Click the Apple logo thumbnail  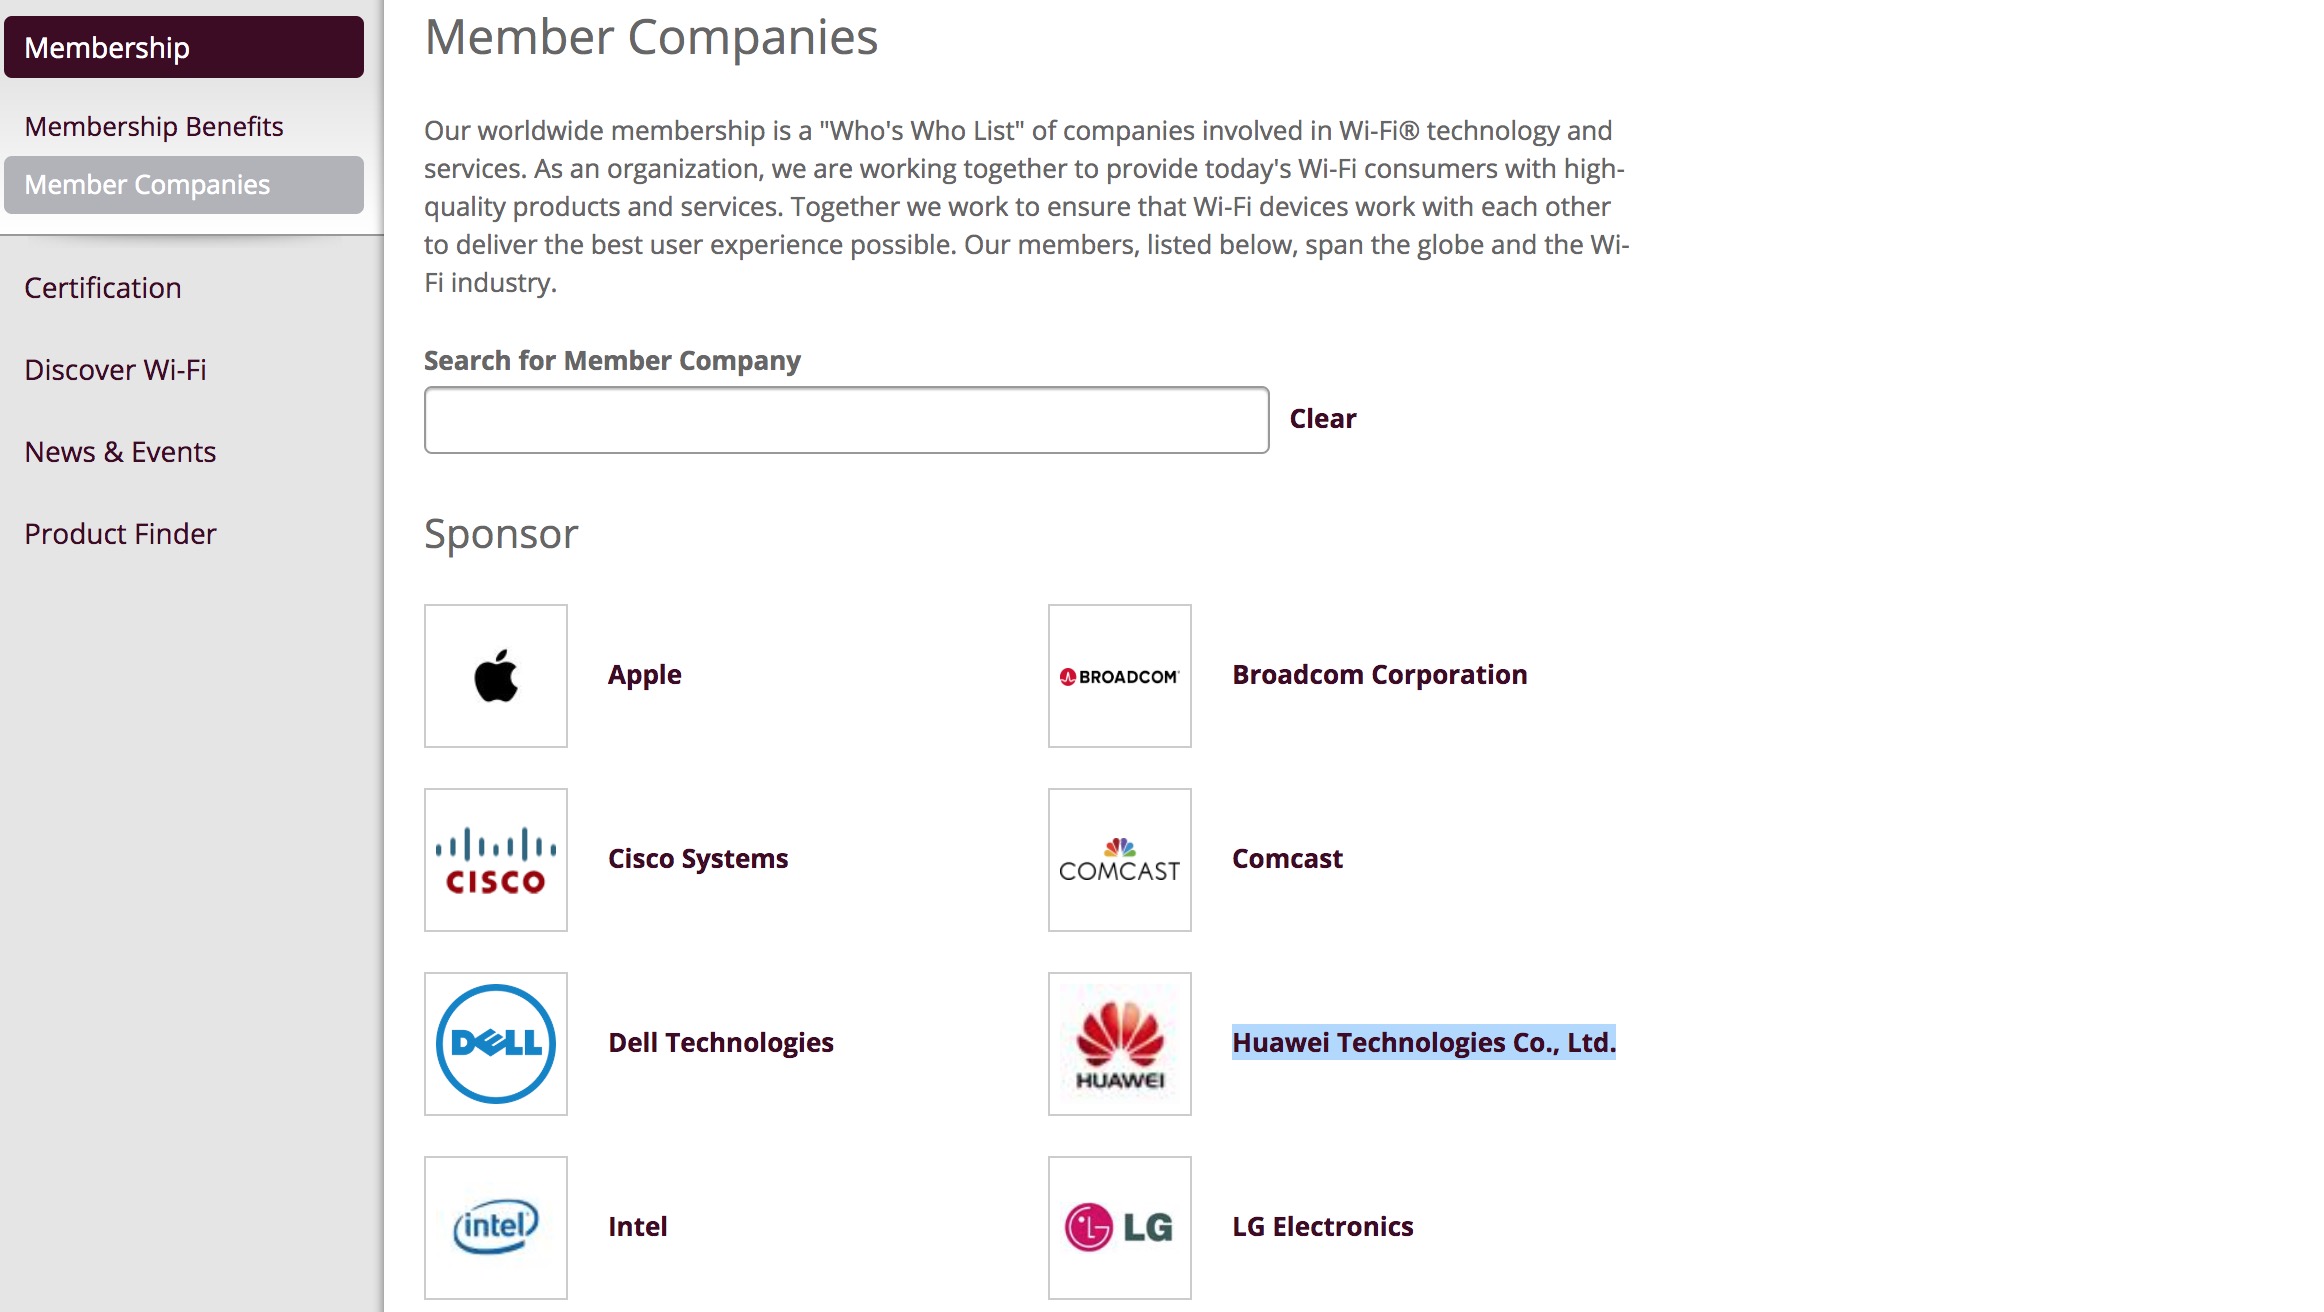[496, 676]
